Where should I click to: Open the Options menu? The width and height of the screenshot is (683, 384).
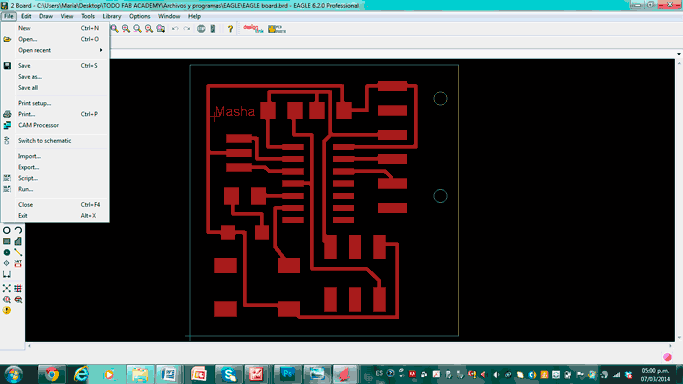(139, 16)
